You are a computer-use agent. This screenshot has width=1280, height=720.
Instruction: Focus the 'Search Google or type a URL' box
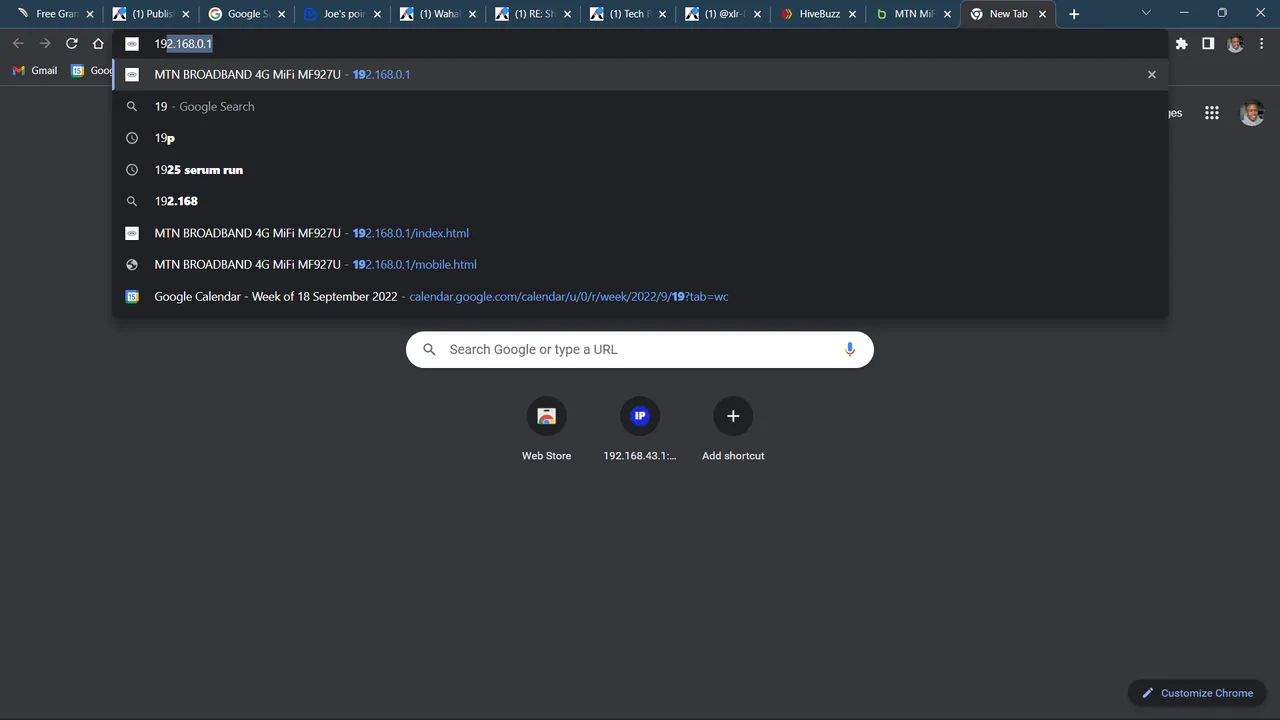tap(640, 349)
